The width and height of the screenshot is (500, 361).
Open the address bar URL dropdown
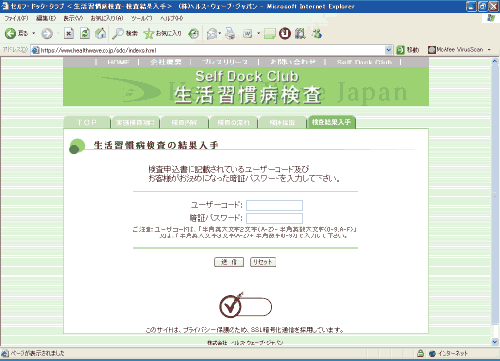[388, 50]
